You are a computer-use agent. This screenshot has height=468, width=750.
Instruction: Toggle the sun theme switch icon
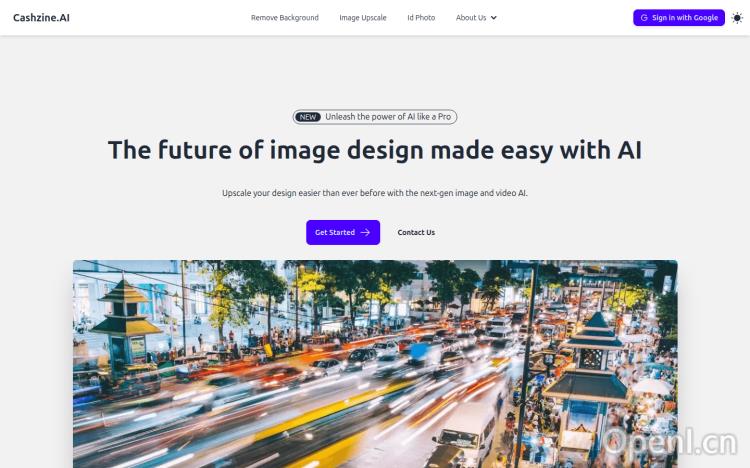click(x=737, y=18)
